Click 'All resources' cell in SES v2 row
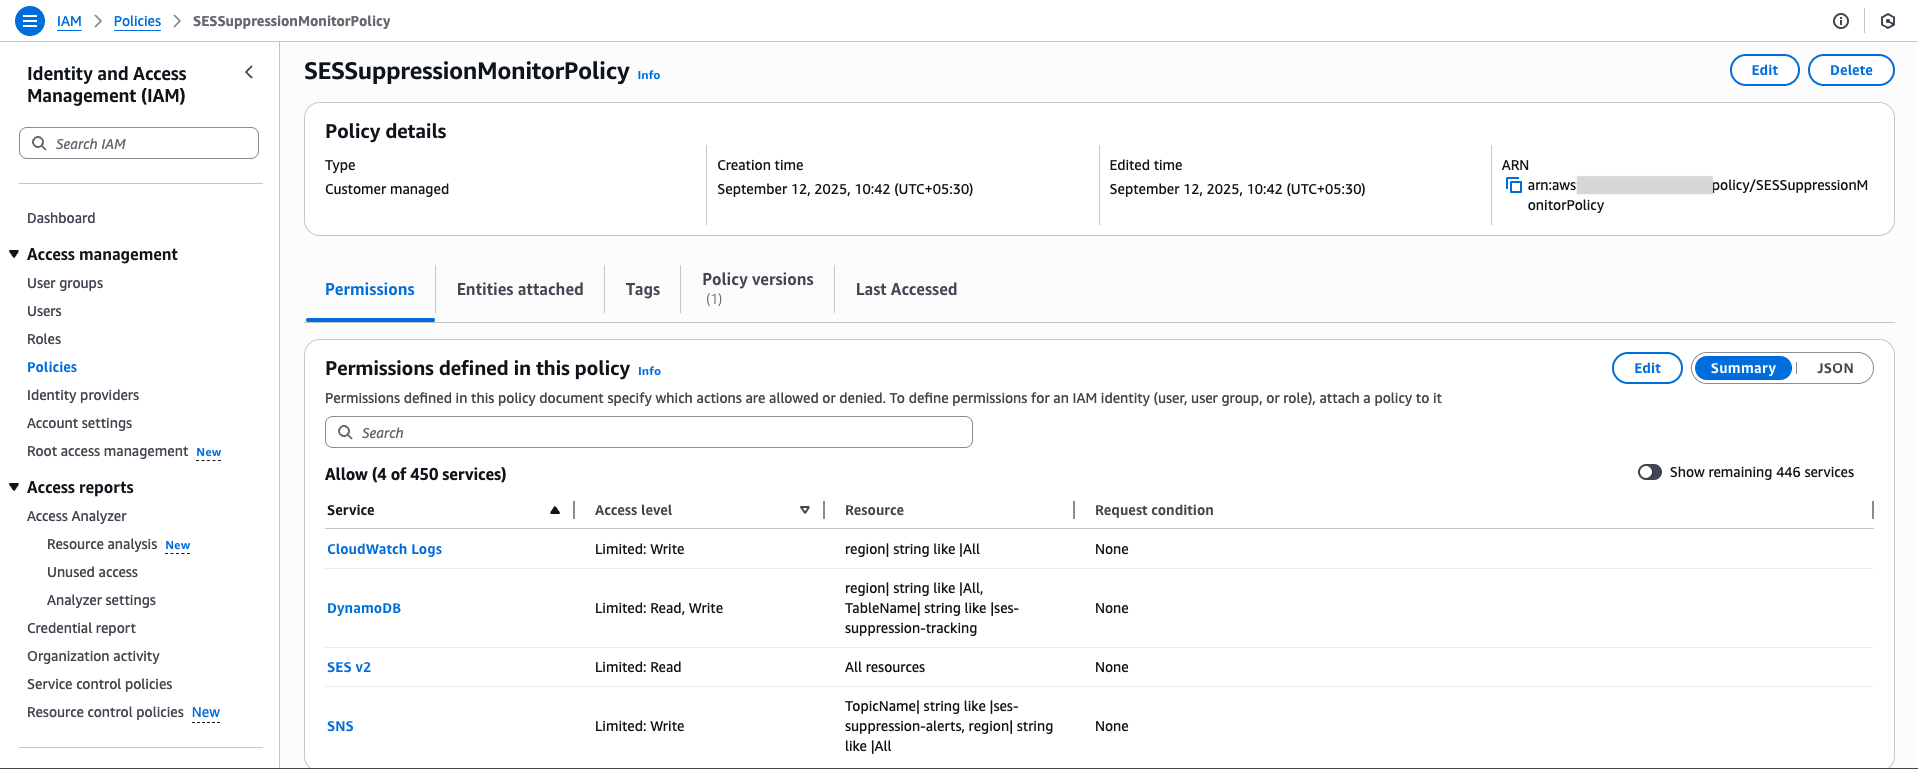Screen dimensions: 1918x769 click(885, 667)
